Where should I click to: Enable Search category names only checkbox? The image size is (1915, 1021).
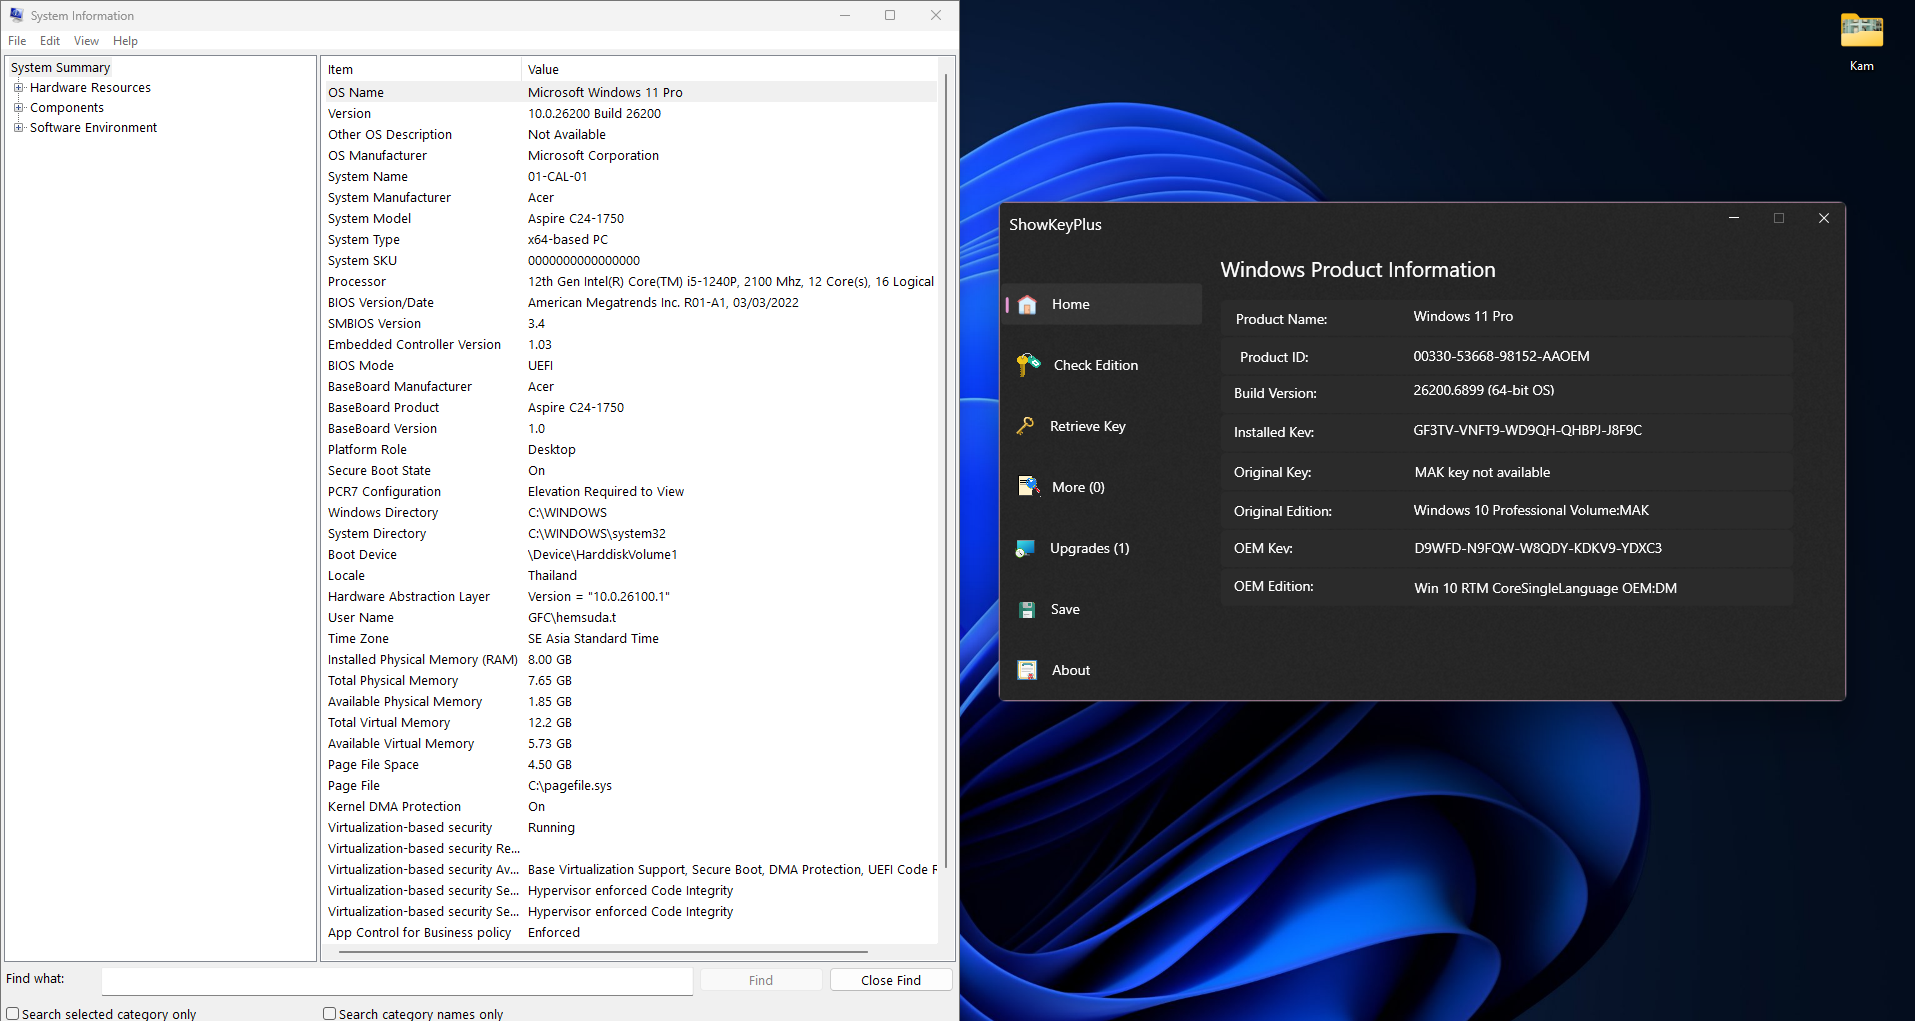coord(329,1013)
